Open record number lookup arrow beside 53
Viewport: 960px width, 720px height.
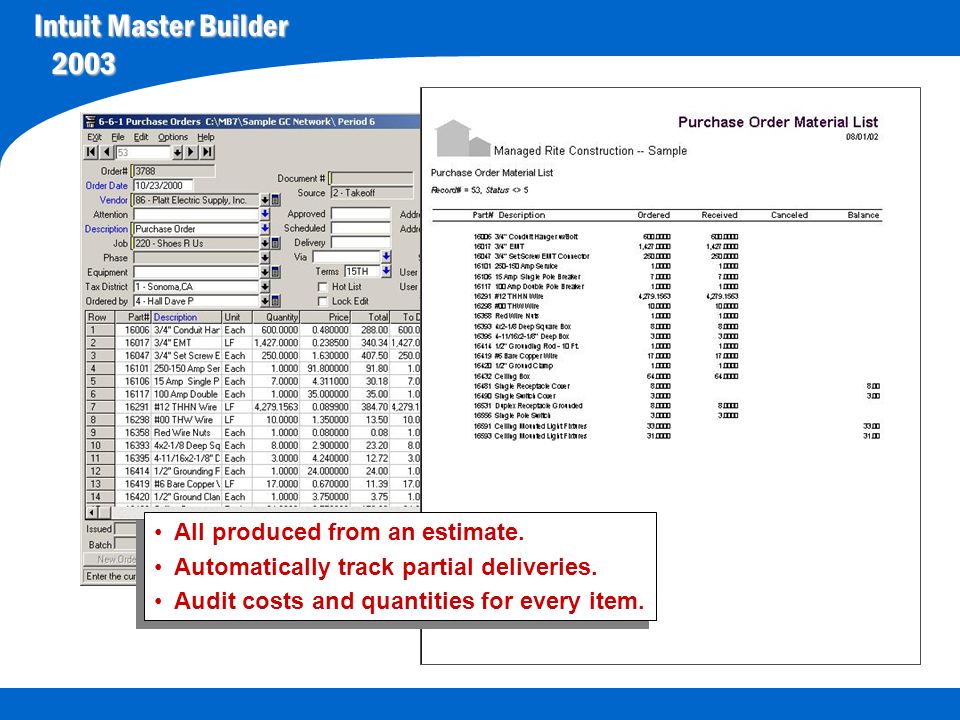[x=177, y=152]
